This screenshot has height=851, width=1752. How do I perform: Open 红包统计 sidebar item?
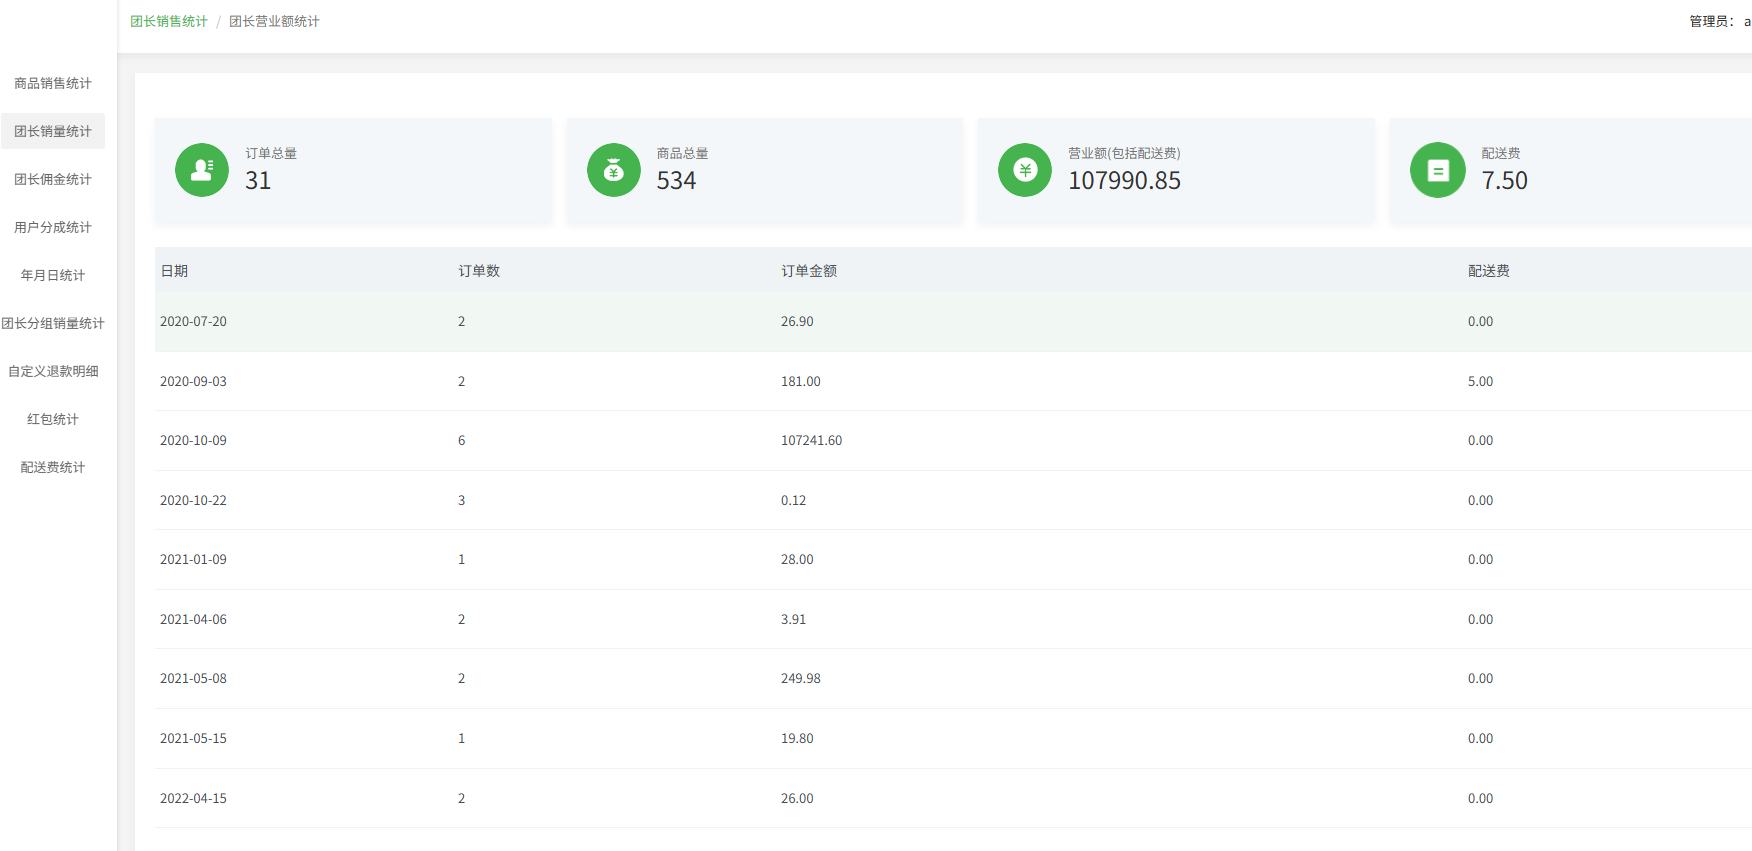53,419
